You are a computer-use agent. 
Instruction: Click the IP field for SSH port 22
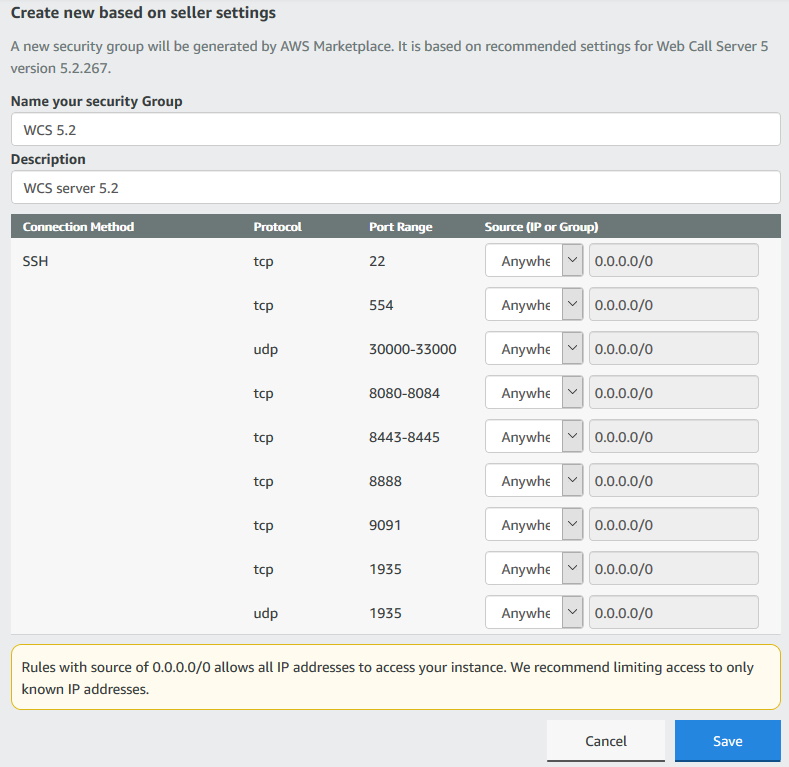pyautogui.click(x=673, y=261)
